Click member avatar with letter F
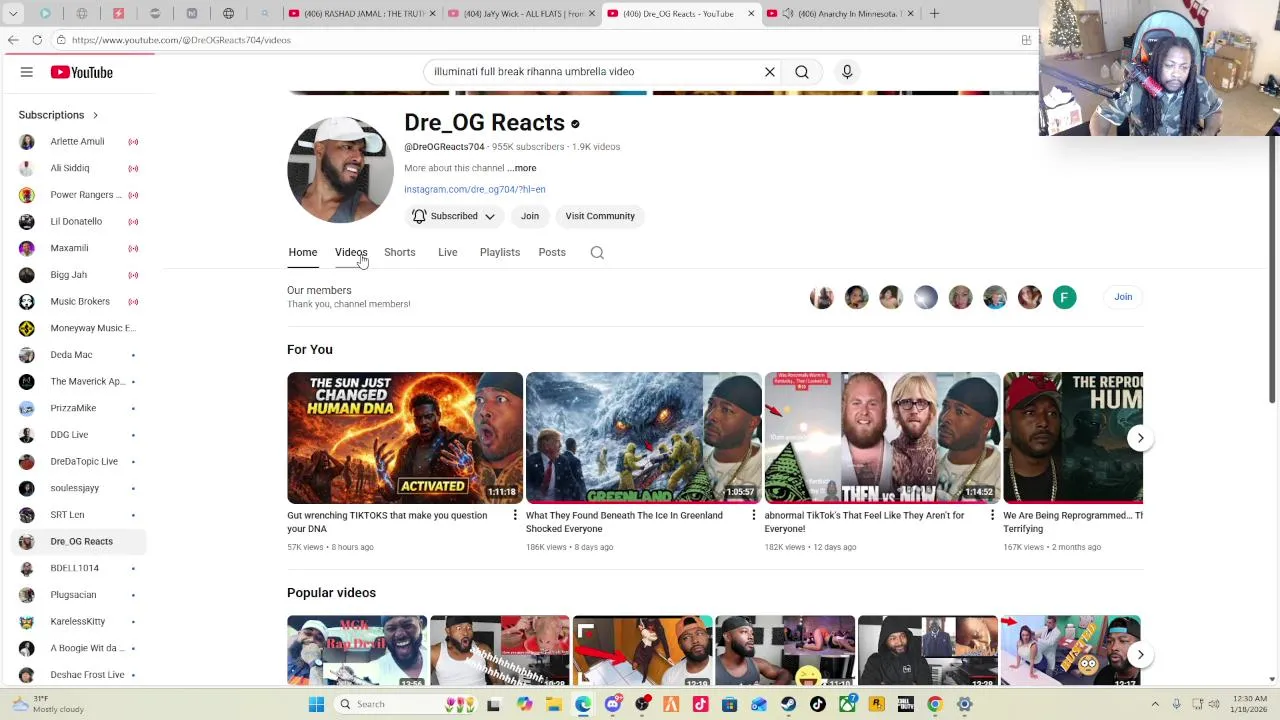1280x720 pixels. click(x=1064, y=297)
